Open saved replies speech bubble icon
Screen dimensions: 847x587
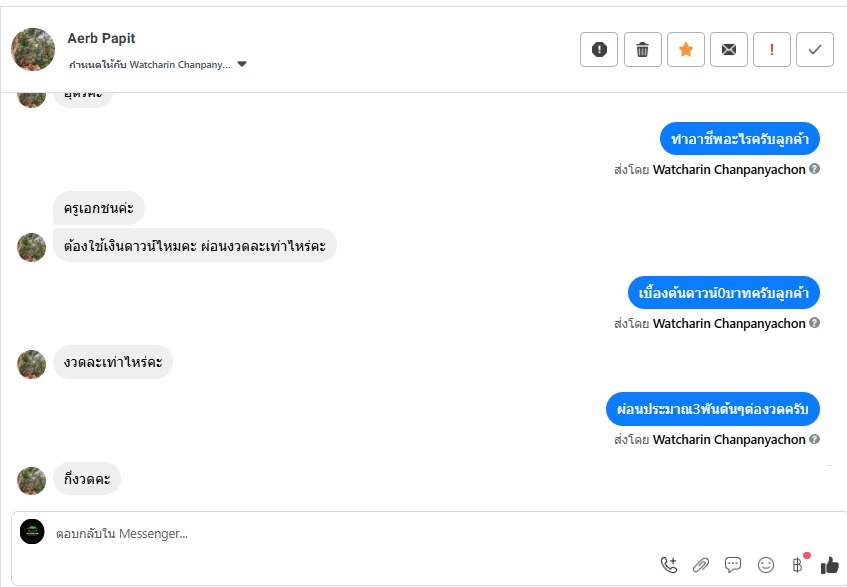pos(733,565)
